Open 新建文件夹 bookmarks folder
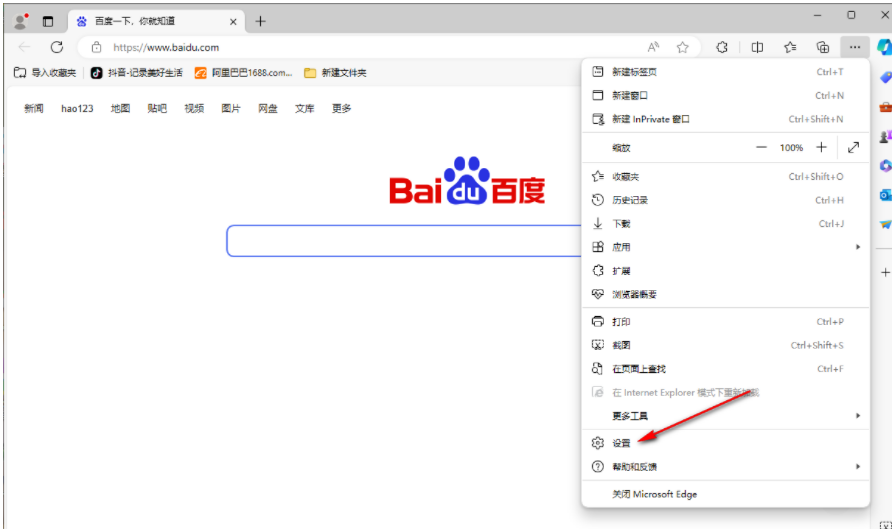 [335, 73]
